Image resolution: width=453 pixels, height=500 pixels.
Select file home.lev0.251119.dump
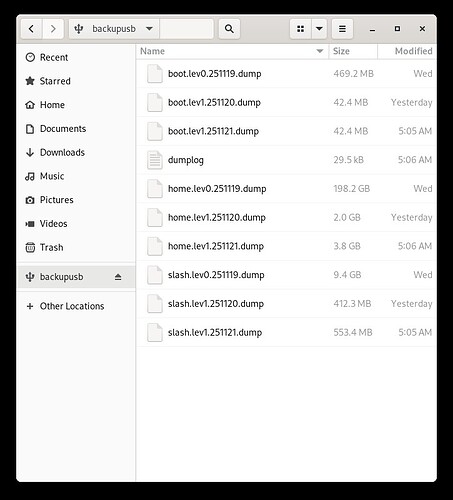point(286,189)
